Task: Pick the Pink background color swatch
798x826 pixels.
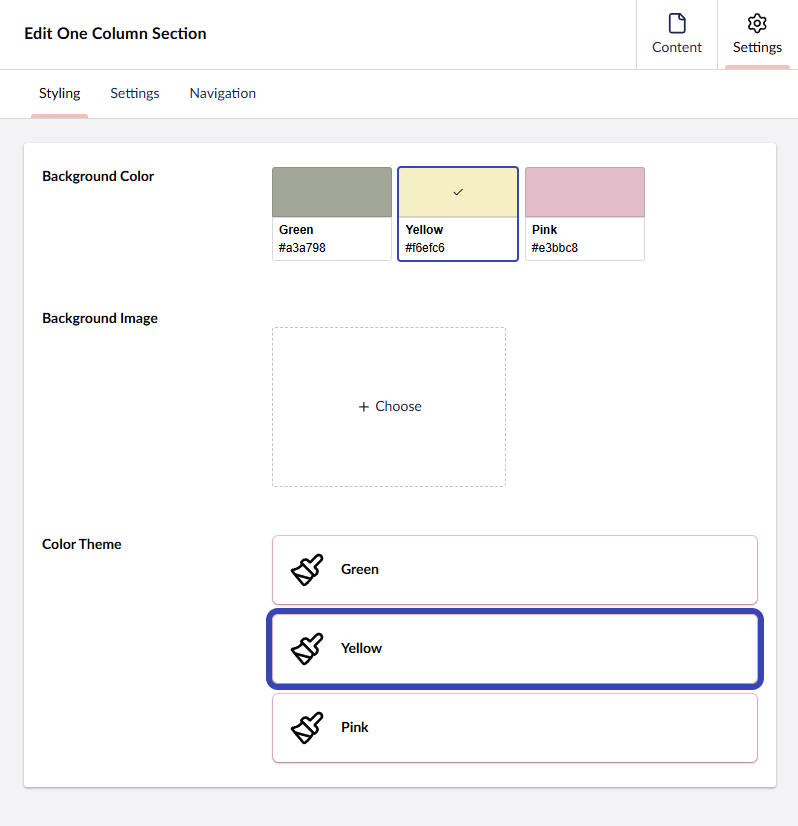Action: pyautogui.click(x=585, y=192)
